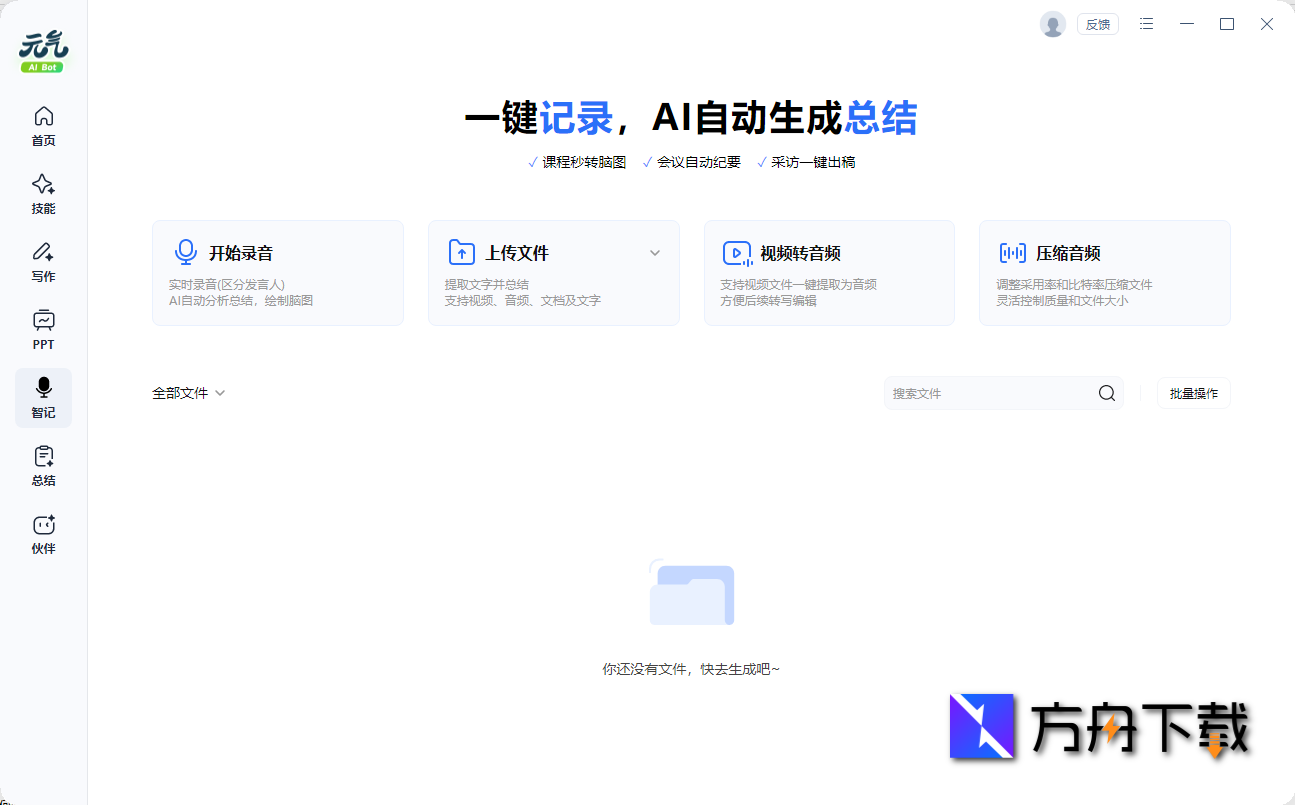
Task: Click the microphone icon on 开始录音 card
Action: click(186, 252)
